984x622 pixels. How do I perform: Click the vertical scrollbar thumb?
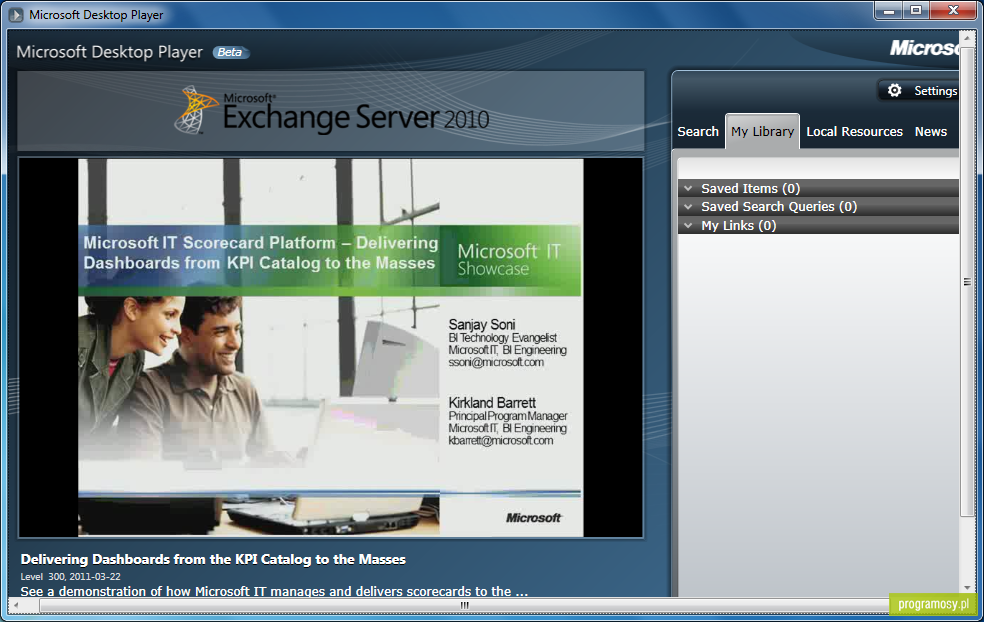(x=967, y=281)
